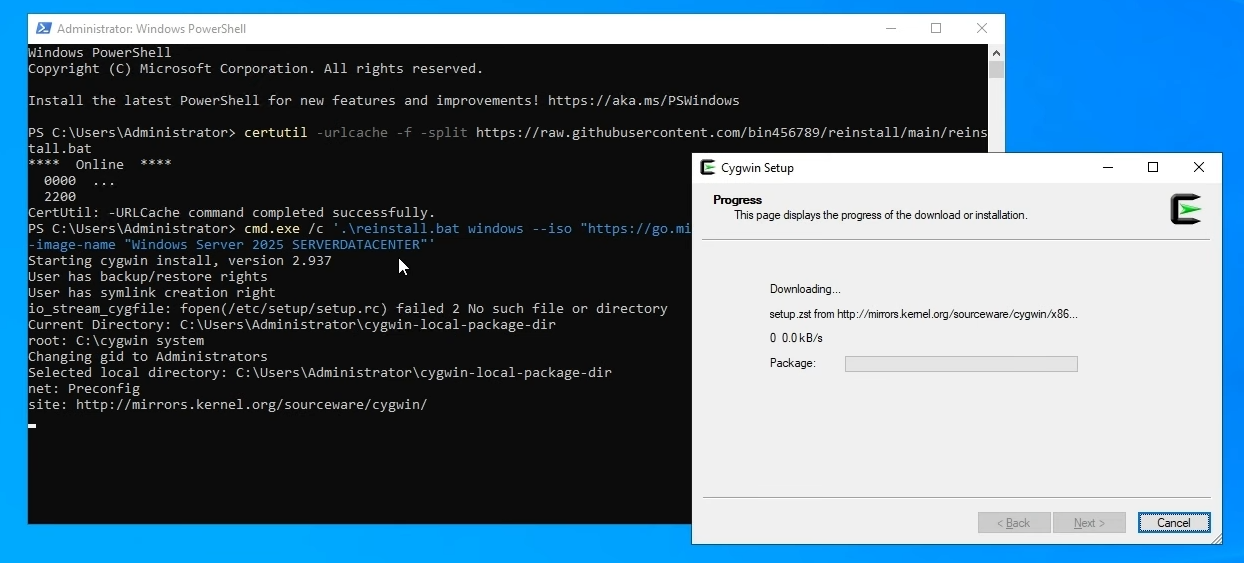Screen dimensions: 1244x563
Task: Click the '**** Online ****' console line
Action: click(x=100, y=164)
